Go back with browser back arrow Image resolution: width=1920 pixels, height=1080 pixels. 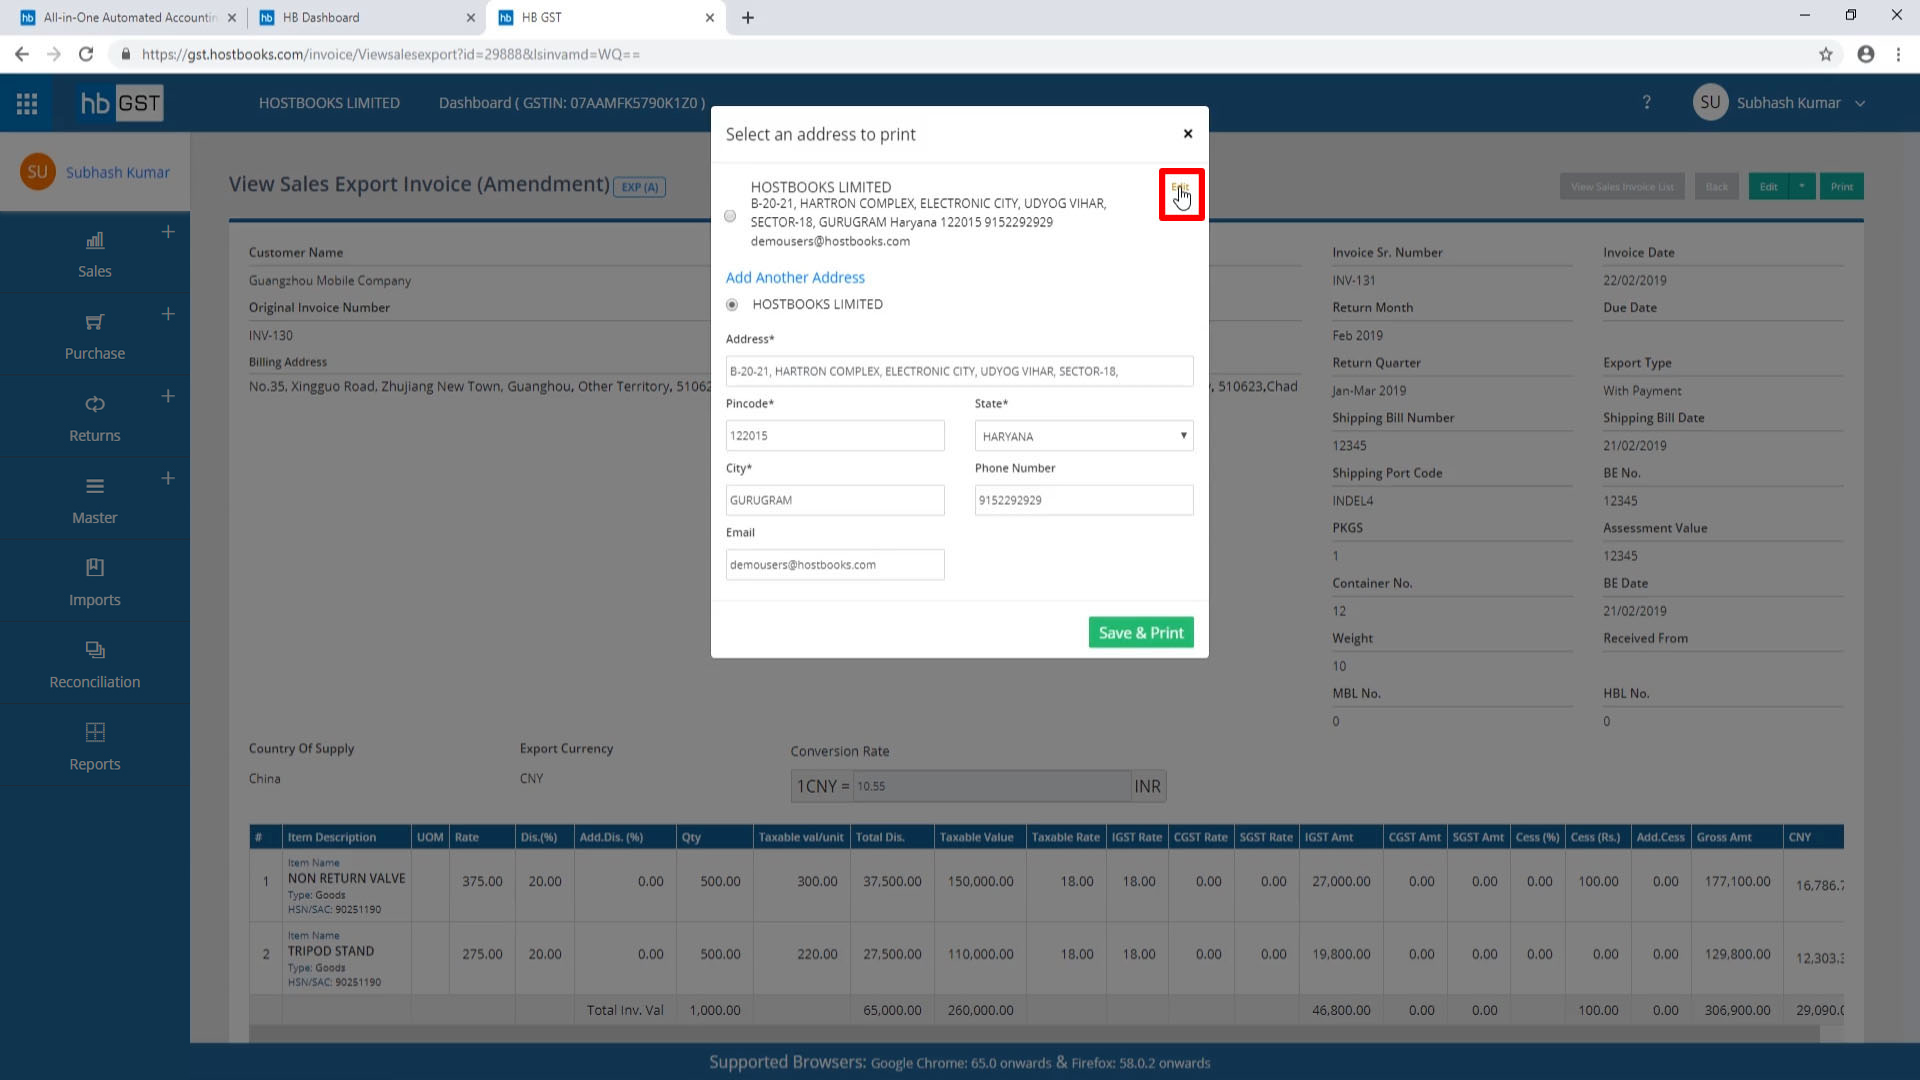pyautogui.click(x=22, y=54)
